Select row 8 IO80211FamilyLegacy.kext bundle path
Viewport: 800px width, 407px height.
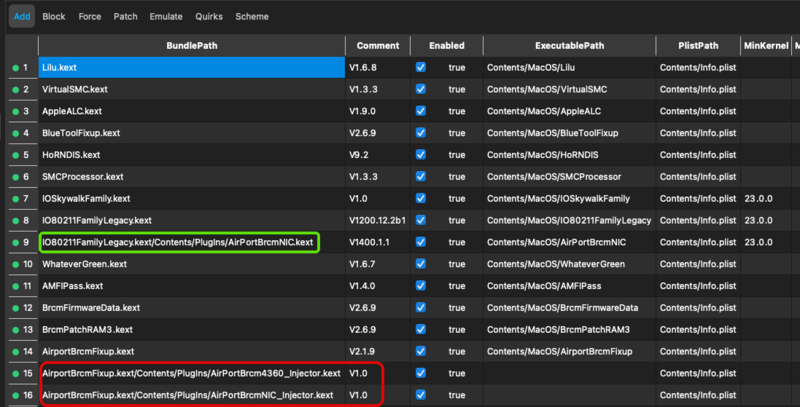pyautogui.click(x=192, y=220)
